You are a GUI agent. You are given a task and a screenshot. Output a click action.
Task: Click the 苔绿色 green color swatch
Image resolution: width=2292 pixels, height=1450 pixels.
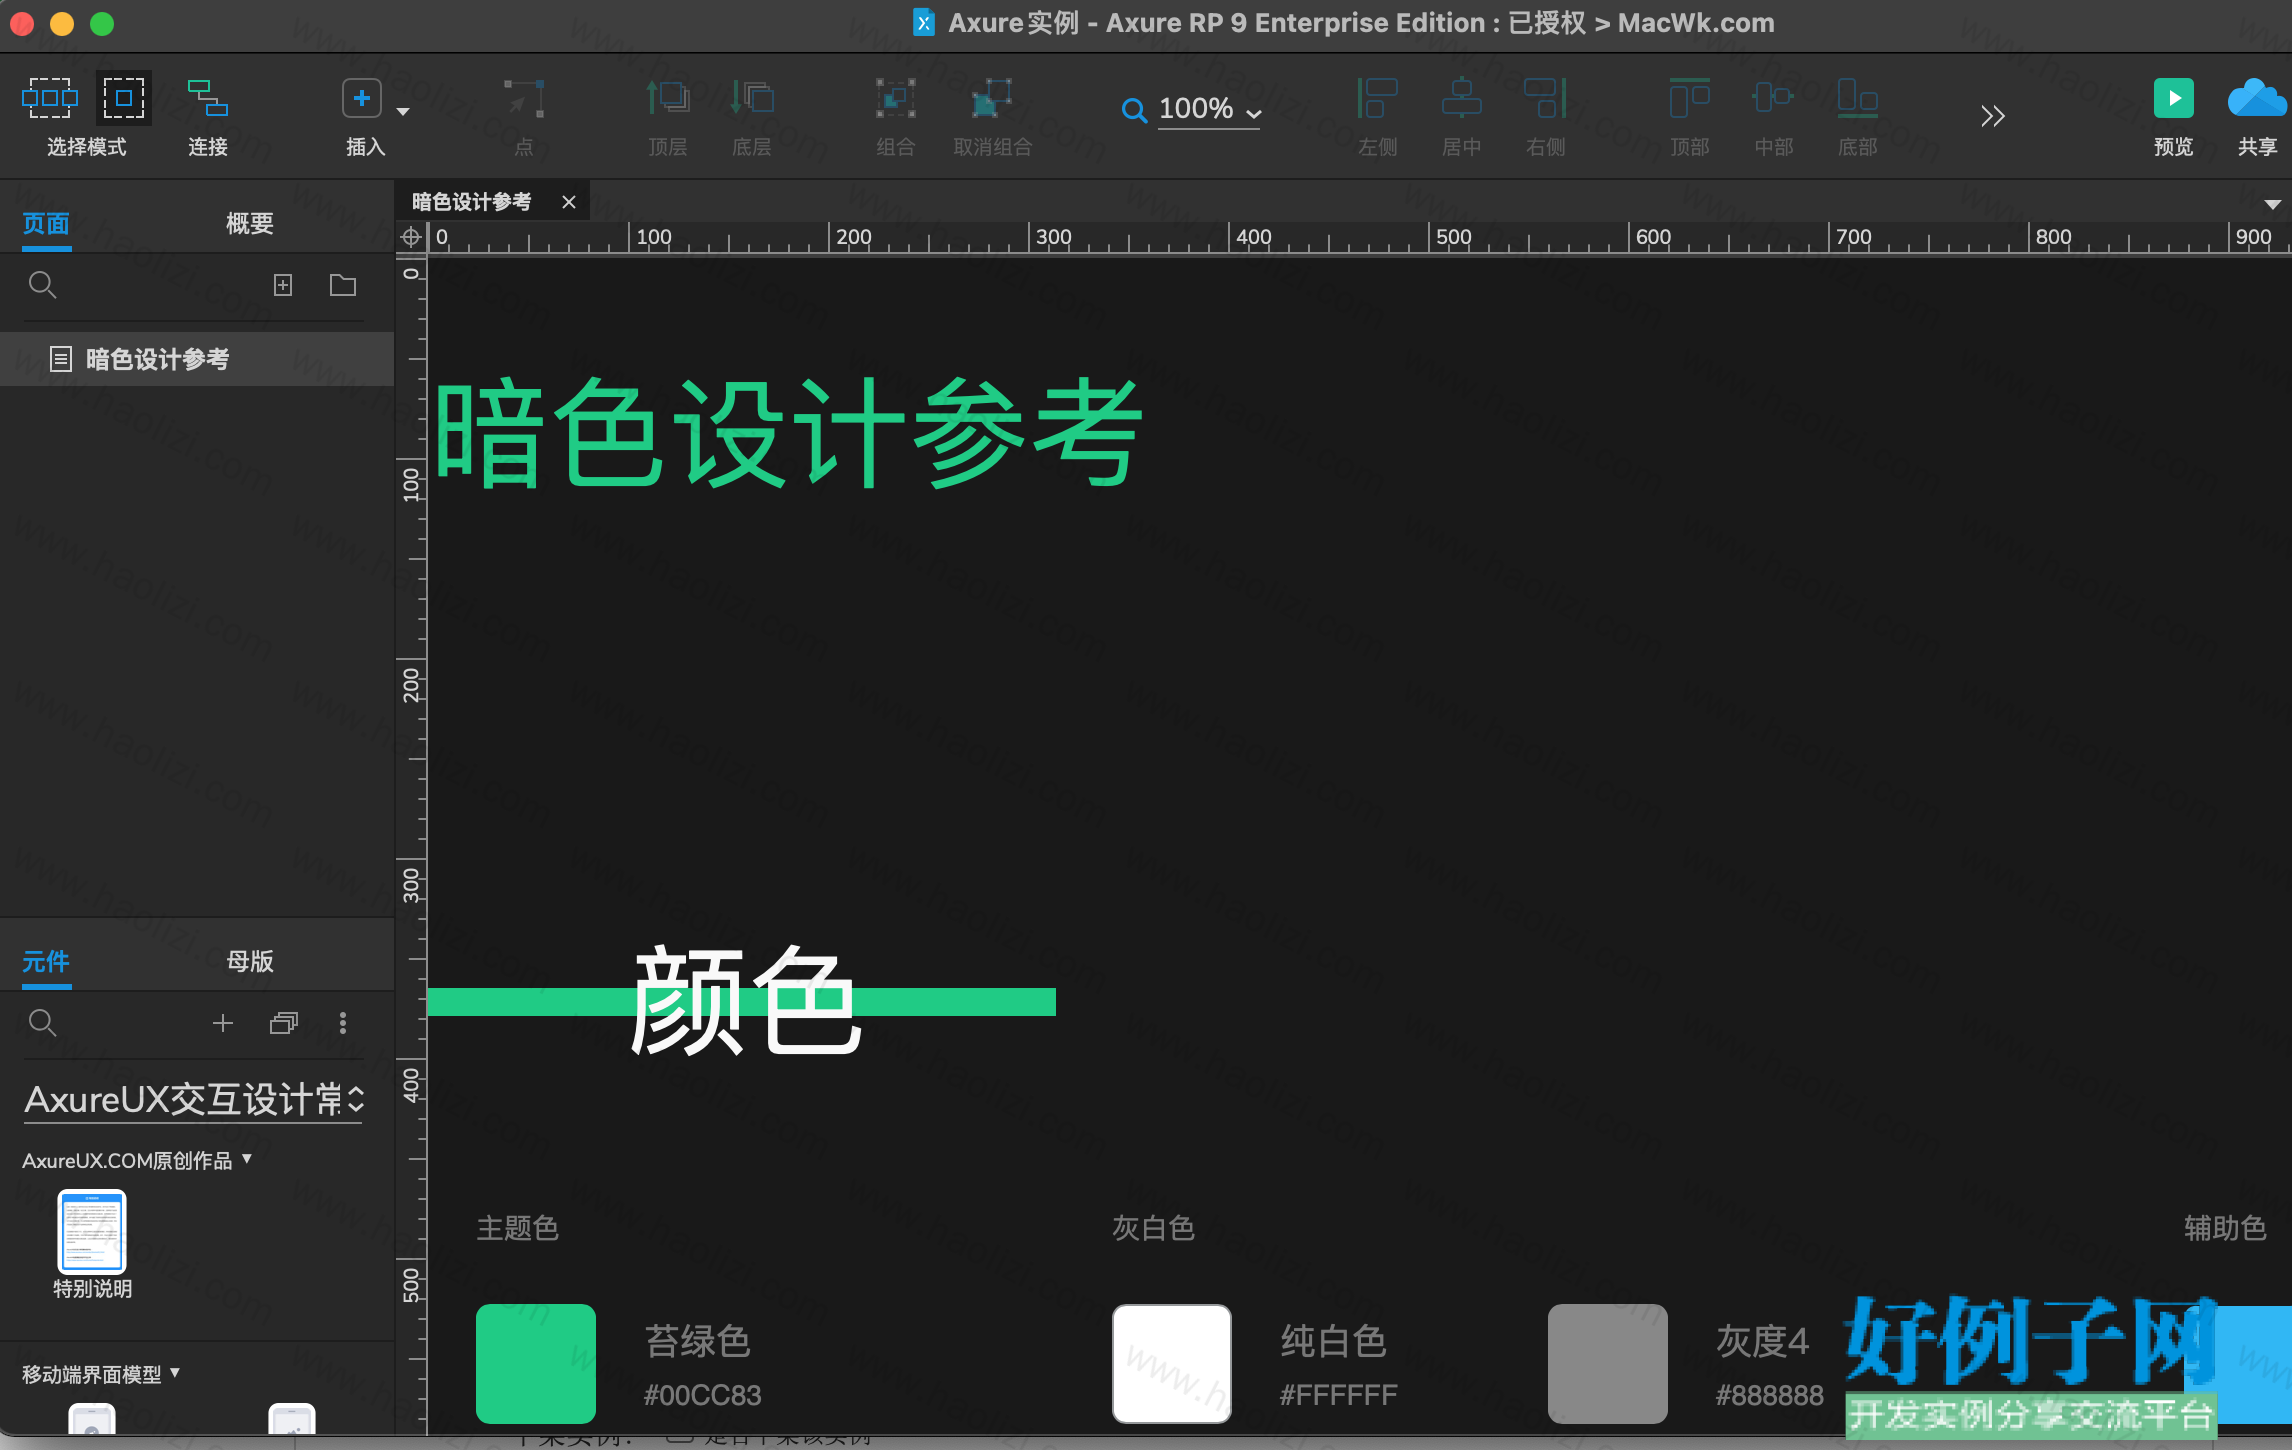(536, 1364)
